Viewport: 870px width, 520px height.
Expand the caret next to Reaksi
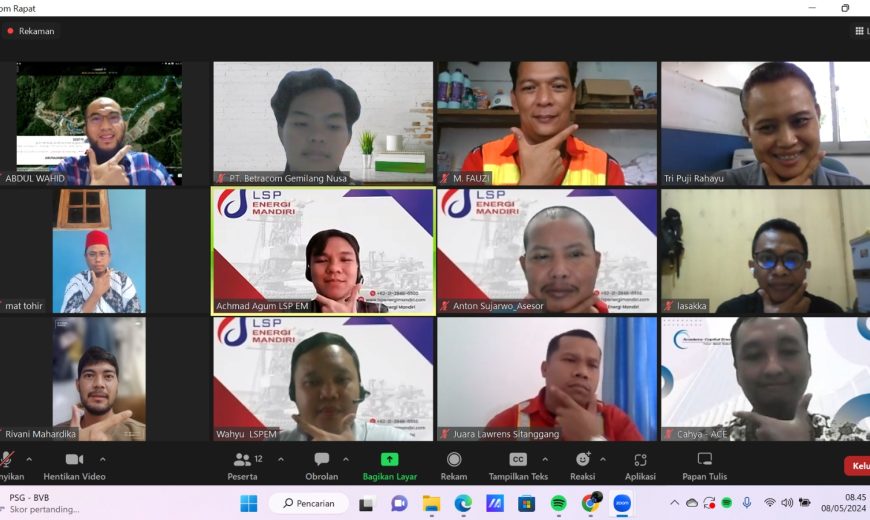pyautogui.click(x=603, y=460)
